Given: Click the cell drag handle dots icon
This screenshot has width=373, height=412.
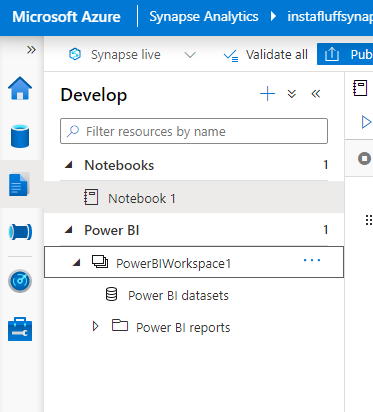Looking at the screenshot, I should point(369,220).
